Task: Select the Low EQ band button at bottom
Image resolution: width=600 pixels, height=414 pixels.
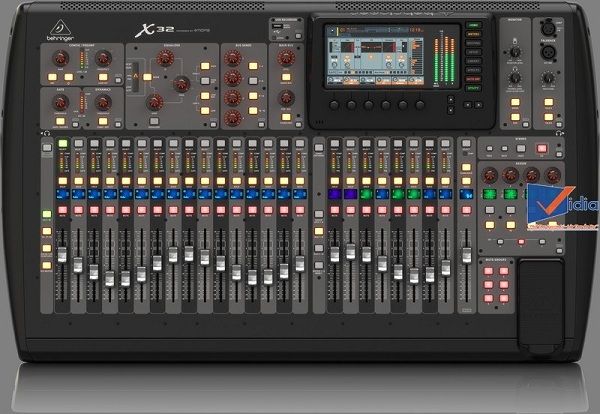Action: 205,111
